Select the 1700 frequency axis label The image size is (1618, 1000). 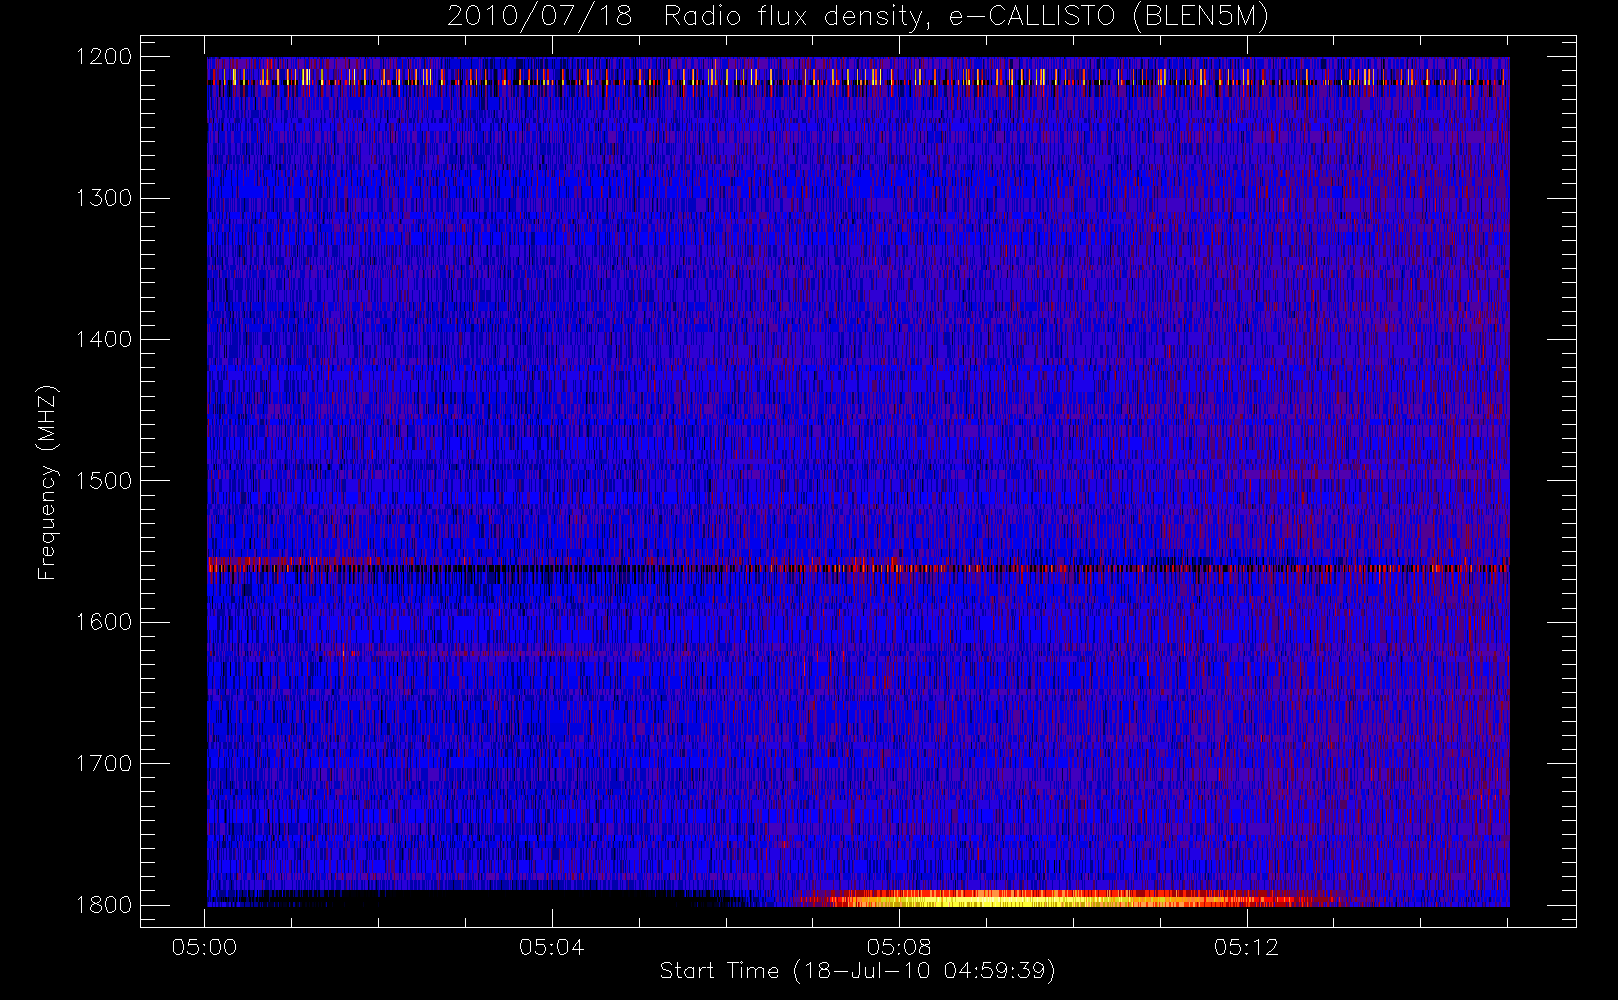click(104, 763)
